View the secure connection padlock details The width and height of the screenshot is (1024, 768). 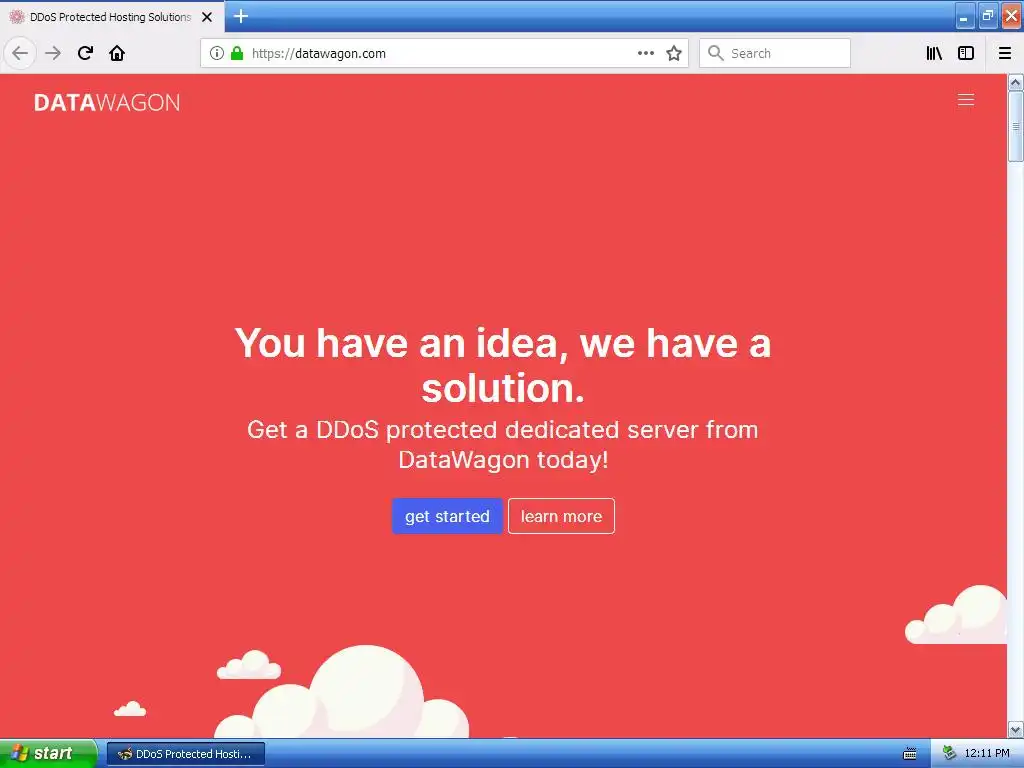237,53
